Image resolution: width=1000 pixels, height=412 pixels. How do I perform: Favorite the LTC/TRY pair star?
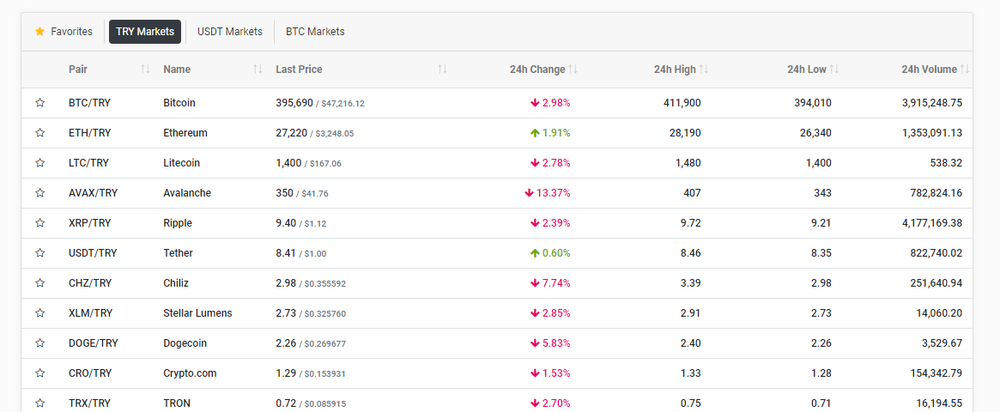point(40,163)
